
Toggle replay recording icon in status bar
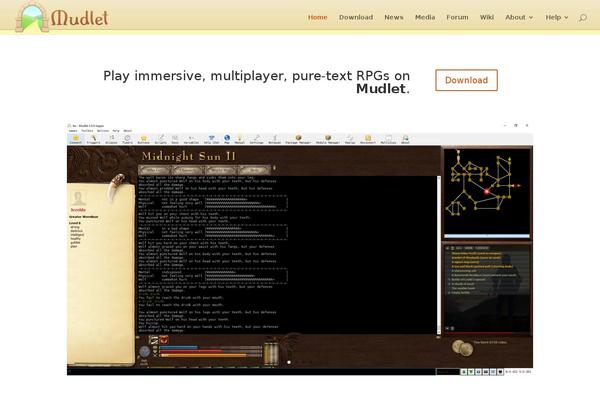pyautogui.click(x=486, y=372)
